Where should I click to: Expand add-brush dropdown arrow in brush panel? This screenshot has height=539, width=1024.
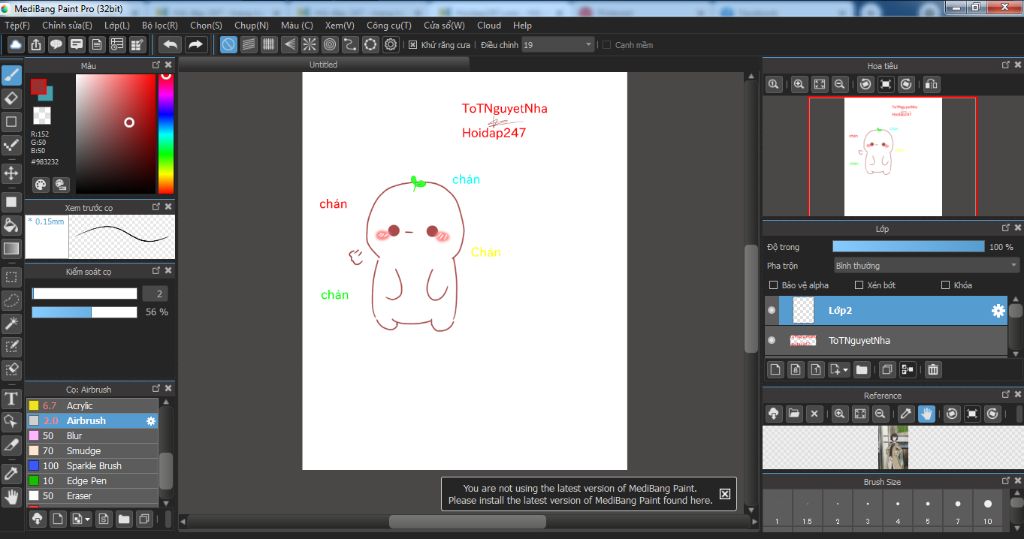point(88,520)
